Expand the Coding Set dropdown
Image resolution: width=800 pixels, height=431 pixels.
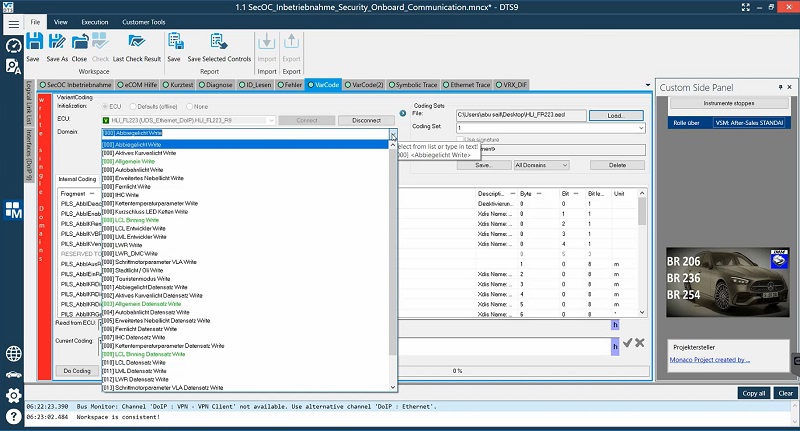click(639, 128)
